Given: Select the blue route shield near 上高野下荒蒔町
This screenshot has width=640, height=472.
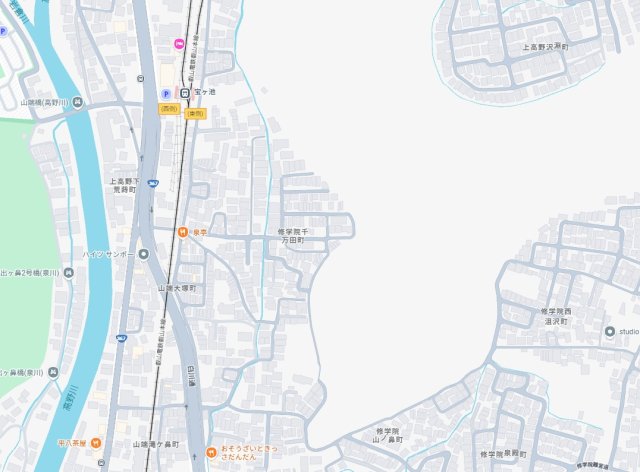Looking at the screenshot, I should (153, 184).
